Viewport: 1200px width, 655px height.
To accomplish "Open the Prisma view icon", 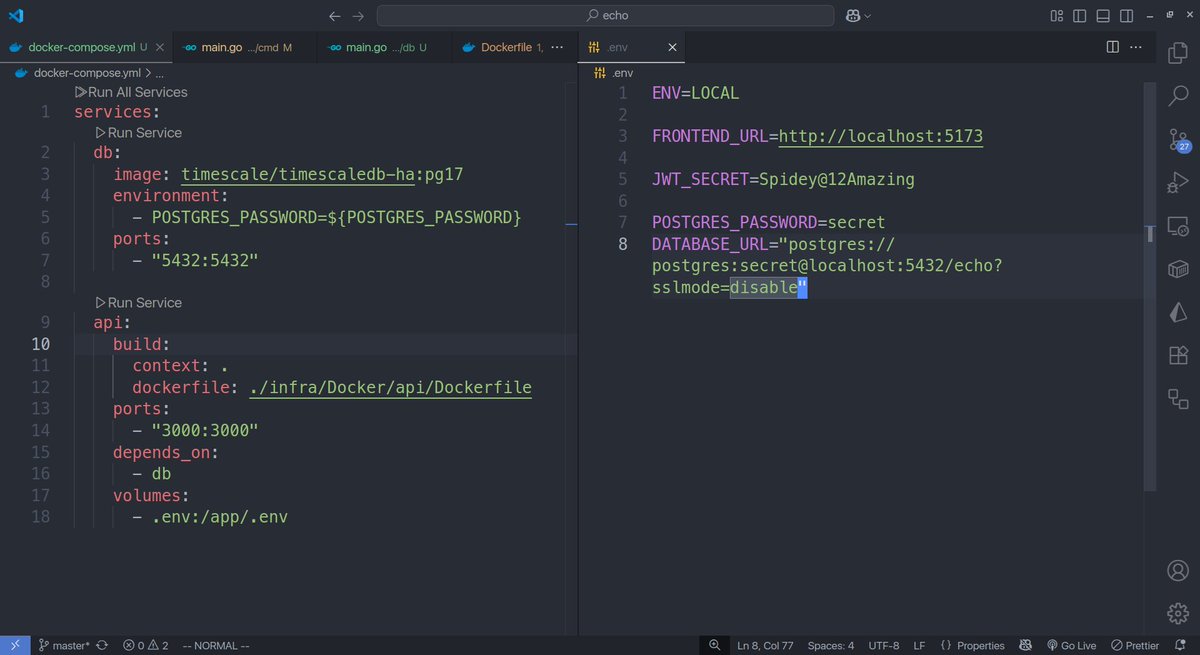I will point(1178,312).
